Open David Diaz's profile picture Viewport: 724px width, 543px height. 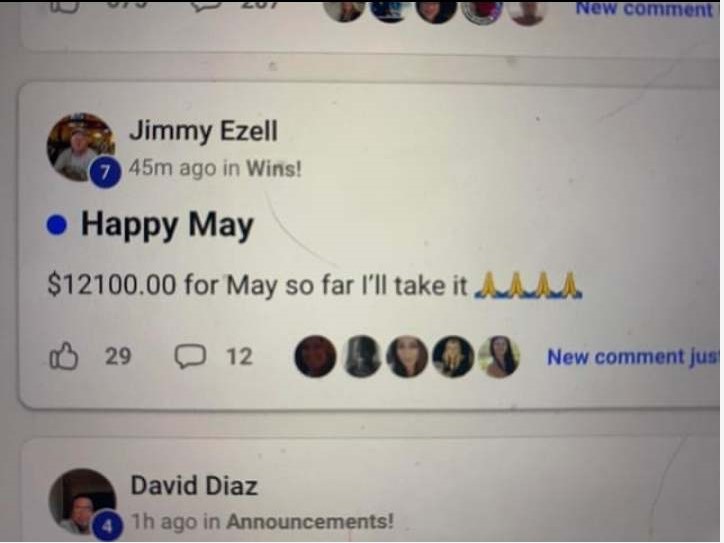(x=82, y=502)
